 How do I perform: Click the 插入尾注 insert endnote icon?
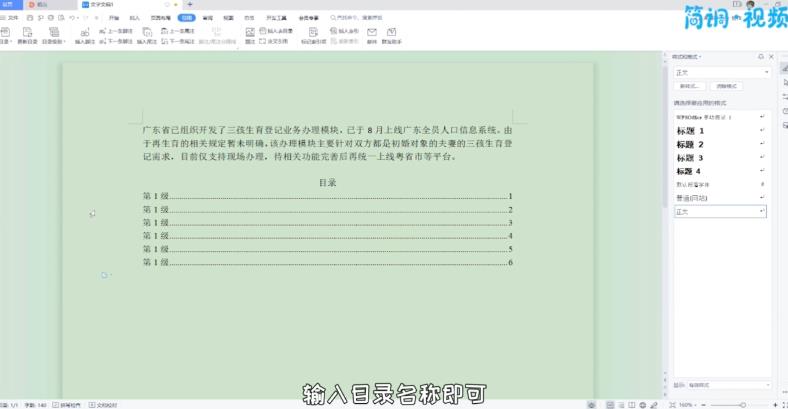146,32
